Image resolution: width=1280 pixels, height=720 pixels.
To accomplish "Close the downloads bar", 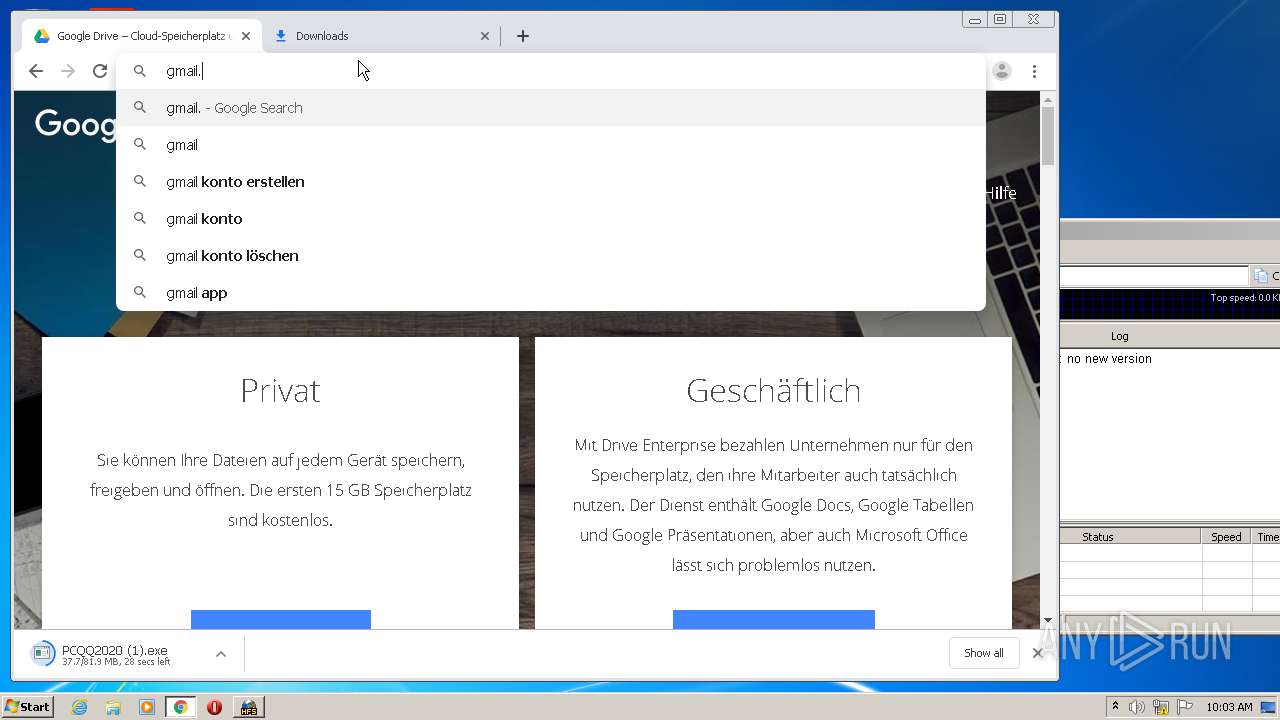I will pos(1037,653).
